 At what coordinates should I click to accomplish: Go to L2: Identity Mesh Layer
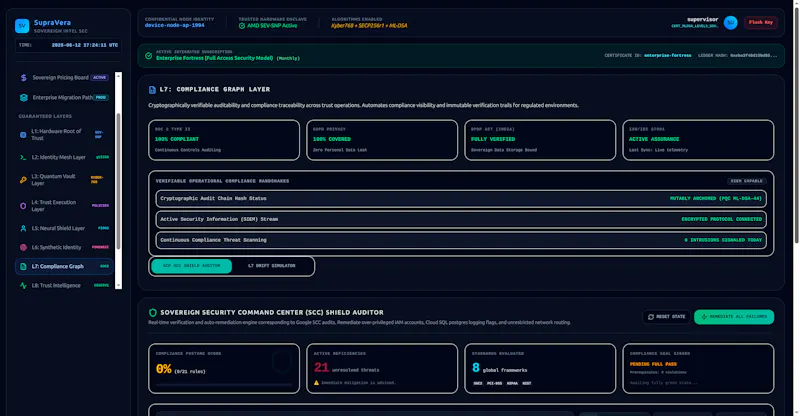click(x=64, y=157)
